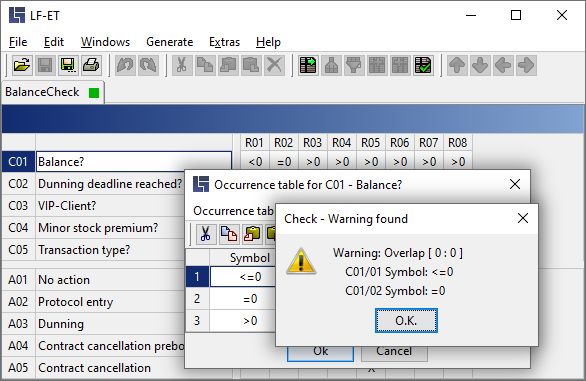
Task: Select condition 'Transaction type?'
Action: [110, 250]
